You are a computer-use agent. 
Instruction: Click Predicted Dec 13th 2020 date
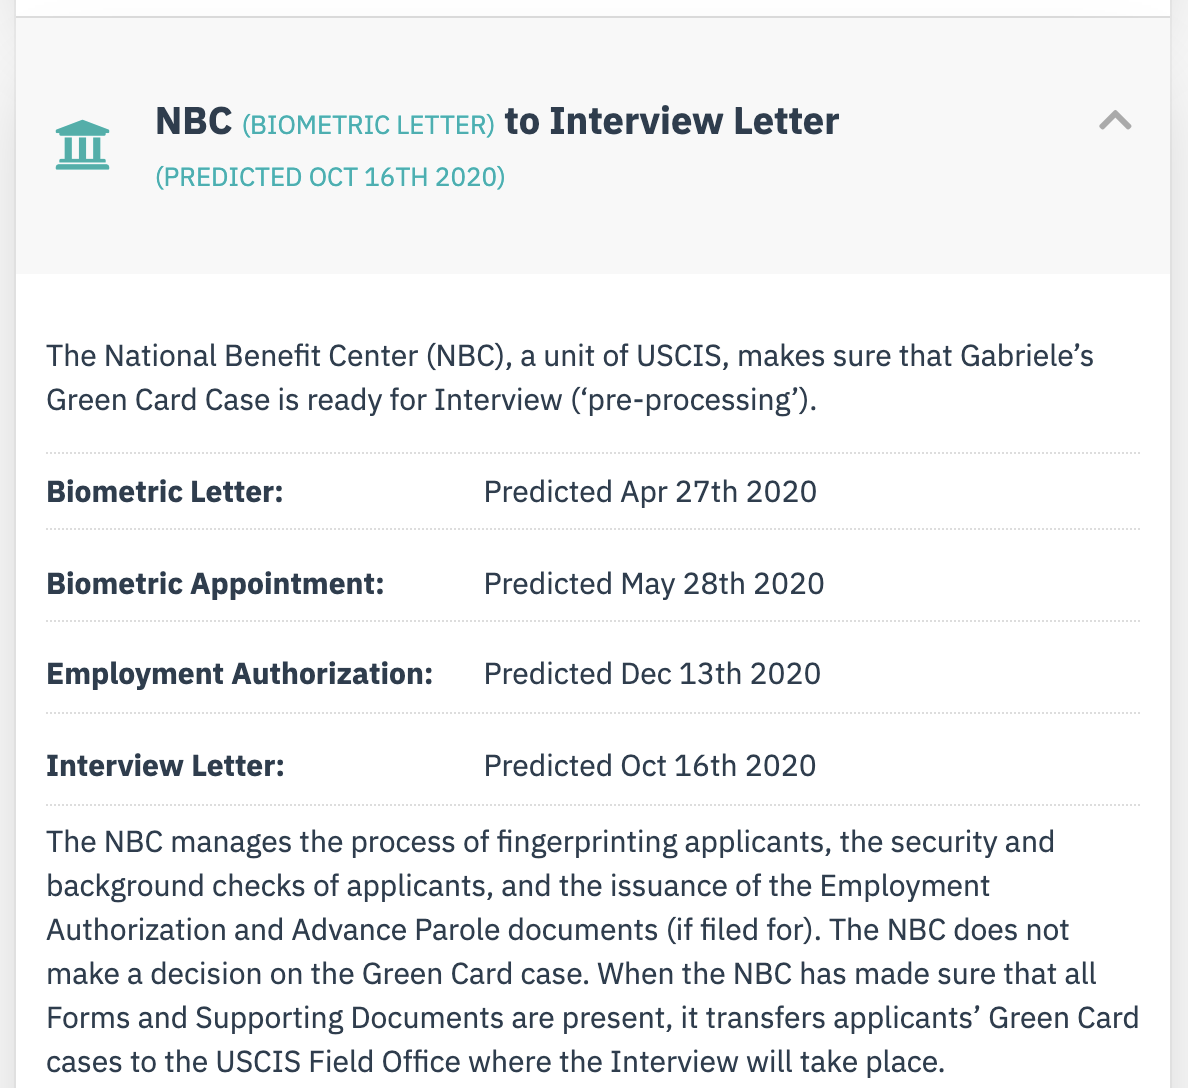(652, 674)
